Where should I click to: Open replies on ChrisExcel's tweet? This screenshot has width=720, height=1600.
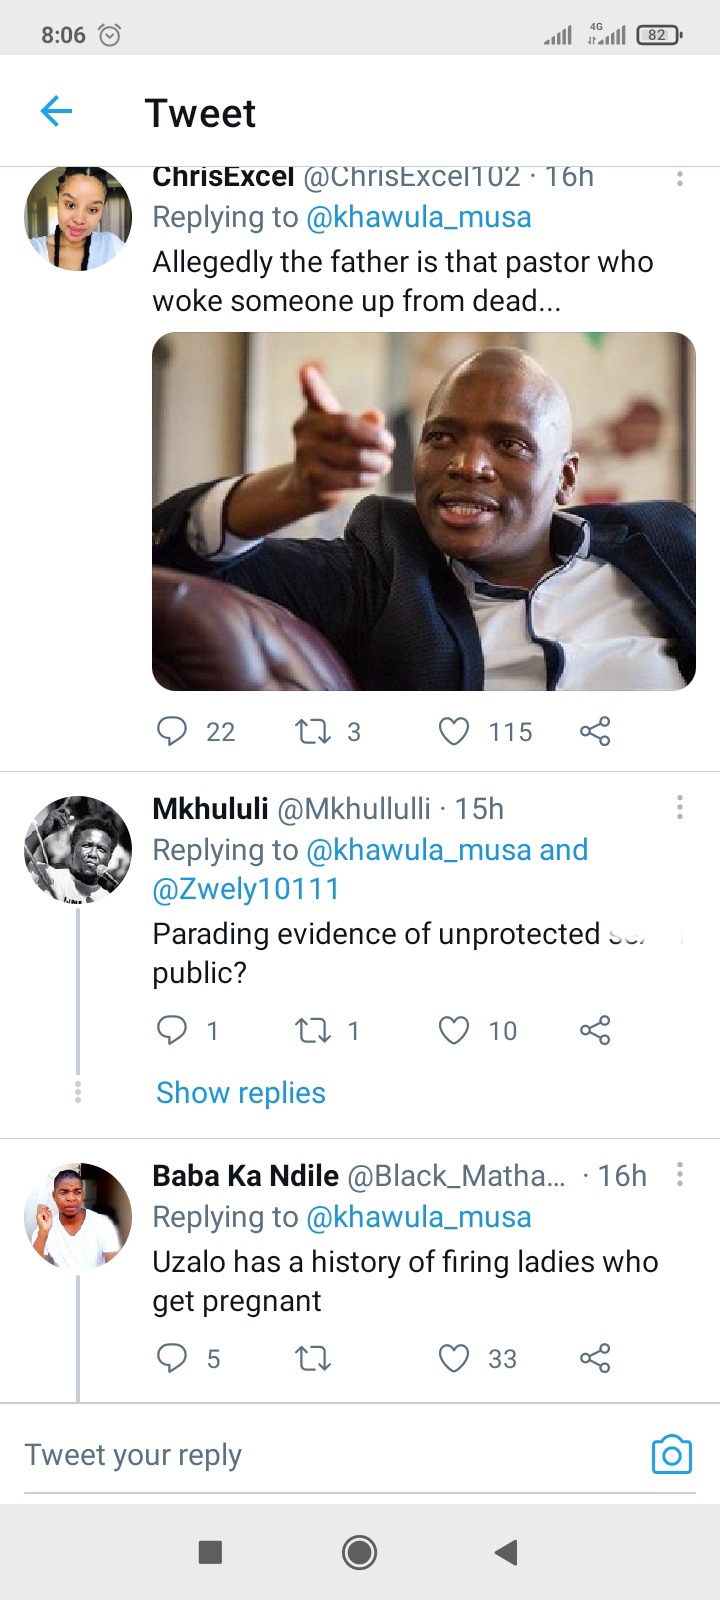pyautogui.click(x=172, y=731)
